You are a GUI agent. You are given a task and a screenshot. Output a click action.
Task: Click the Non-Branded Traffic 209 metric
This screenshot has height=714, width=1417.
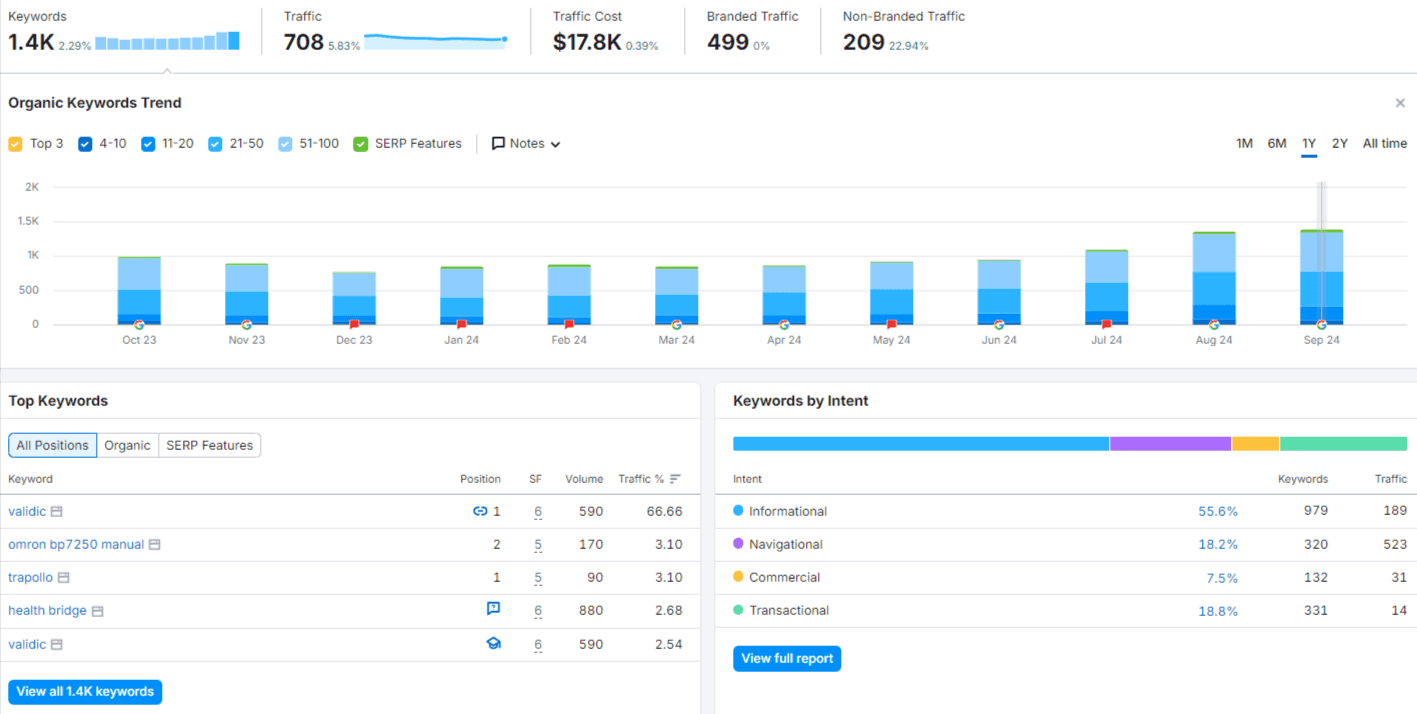[x=864, y=42]
